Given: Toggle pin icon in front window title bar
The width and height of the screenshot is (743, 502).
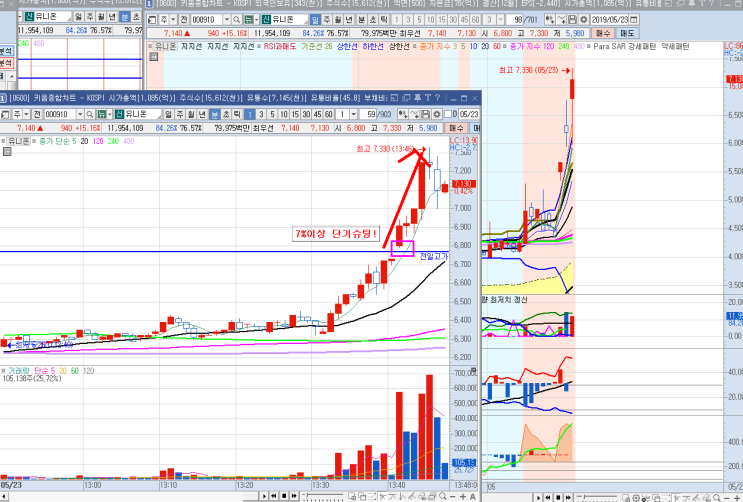Looking at the screenshot, I should point(417,98).
